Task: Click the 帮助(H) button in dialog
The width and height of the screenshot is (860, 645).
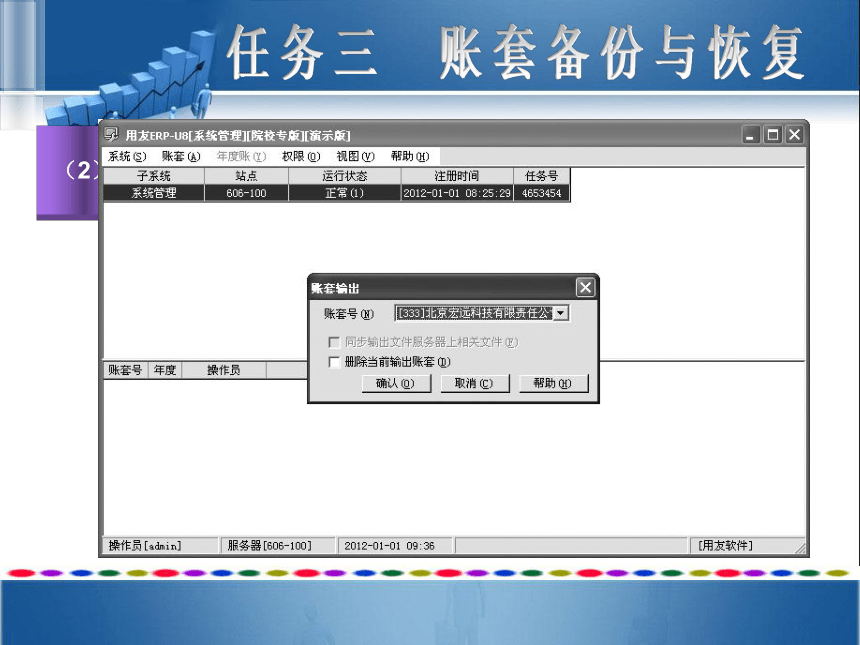Action: point(553,383)
